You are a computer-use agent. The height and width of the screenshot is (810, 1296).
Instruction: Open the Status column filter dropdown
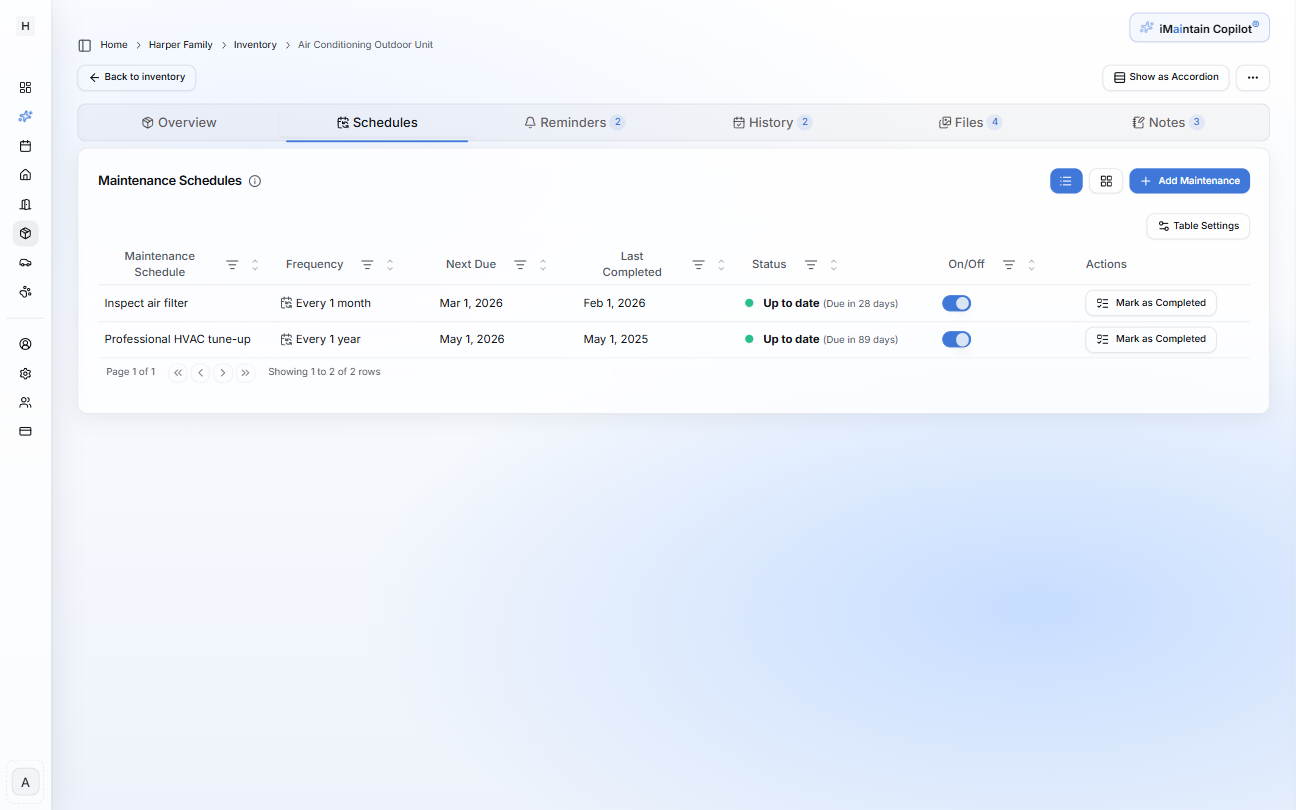(x=810, y=264)
